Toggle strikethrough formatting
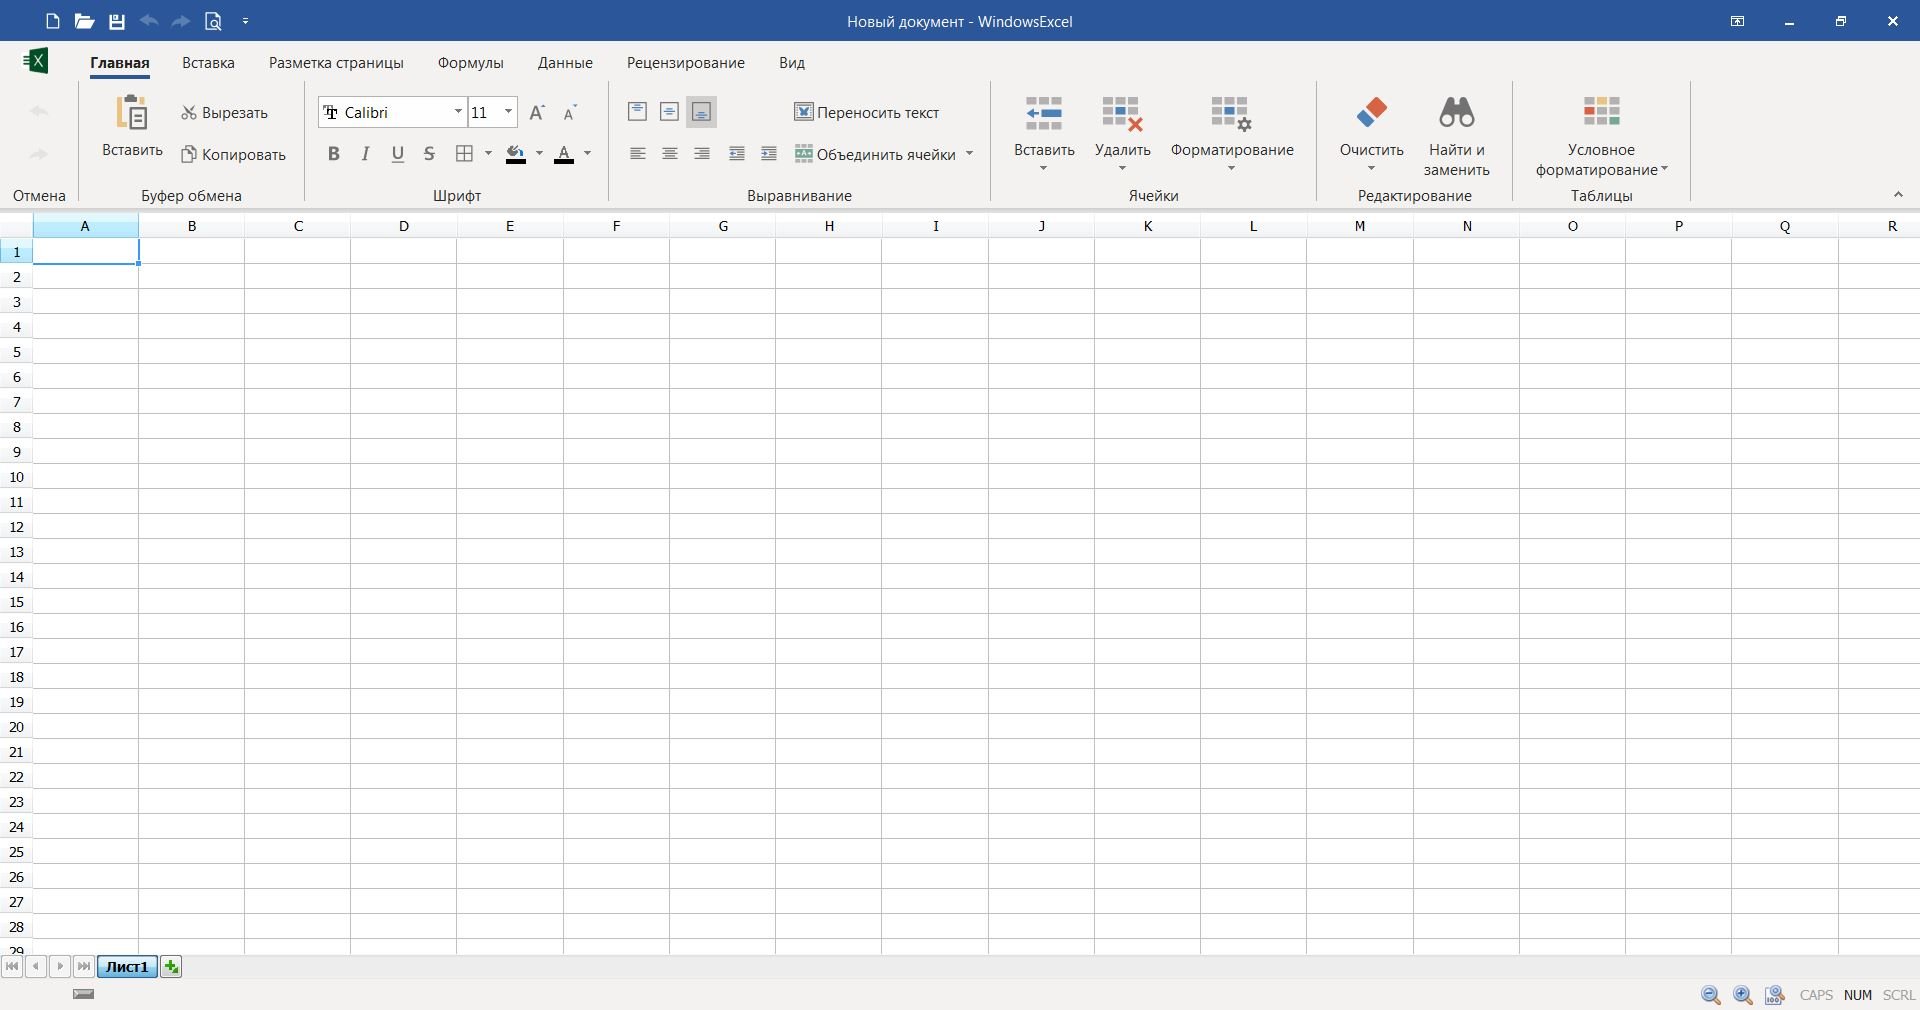The width and height of the screenshot is (1920, 1010). pyautogui.click(x=430, y=154)
